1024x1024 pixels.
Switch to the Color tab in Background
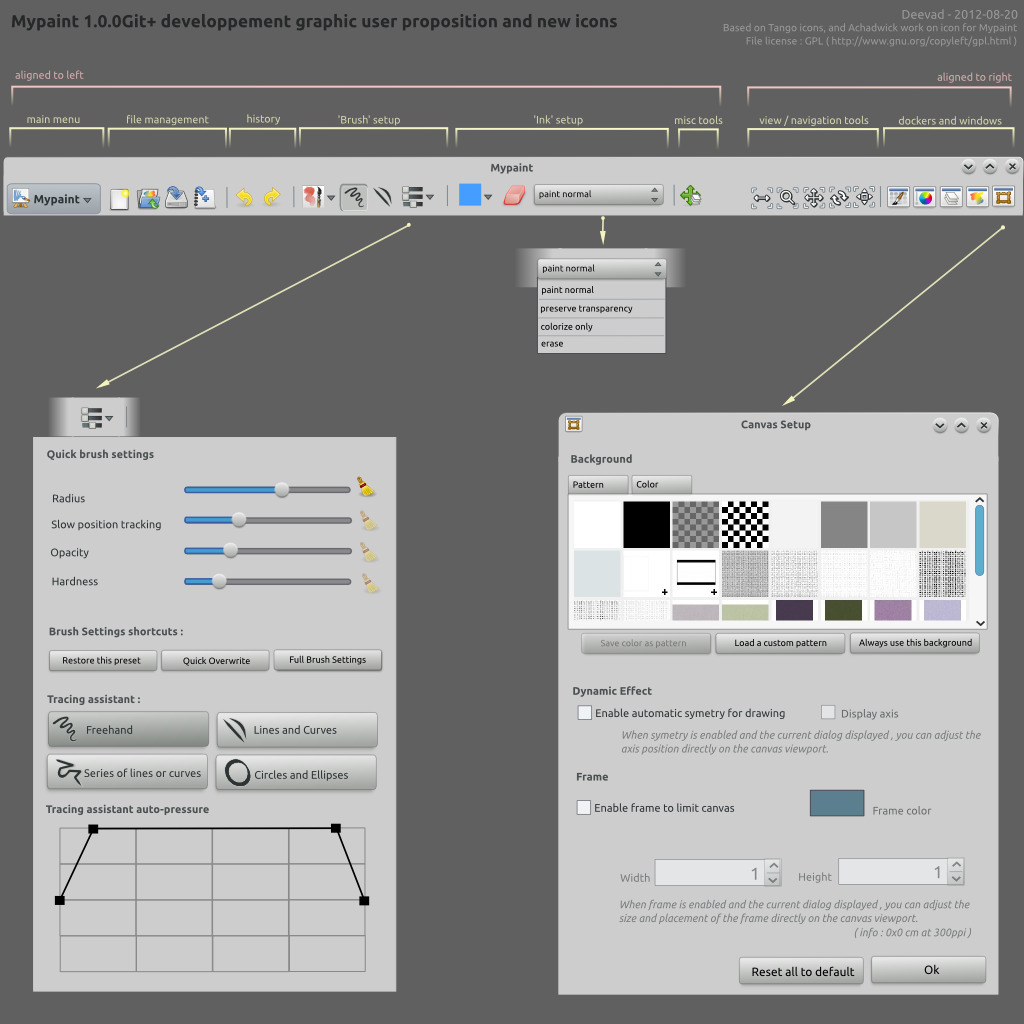click(660, 484)
